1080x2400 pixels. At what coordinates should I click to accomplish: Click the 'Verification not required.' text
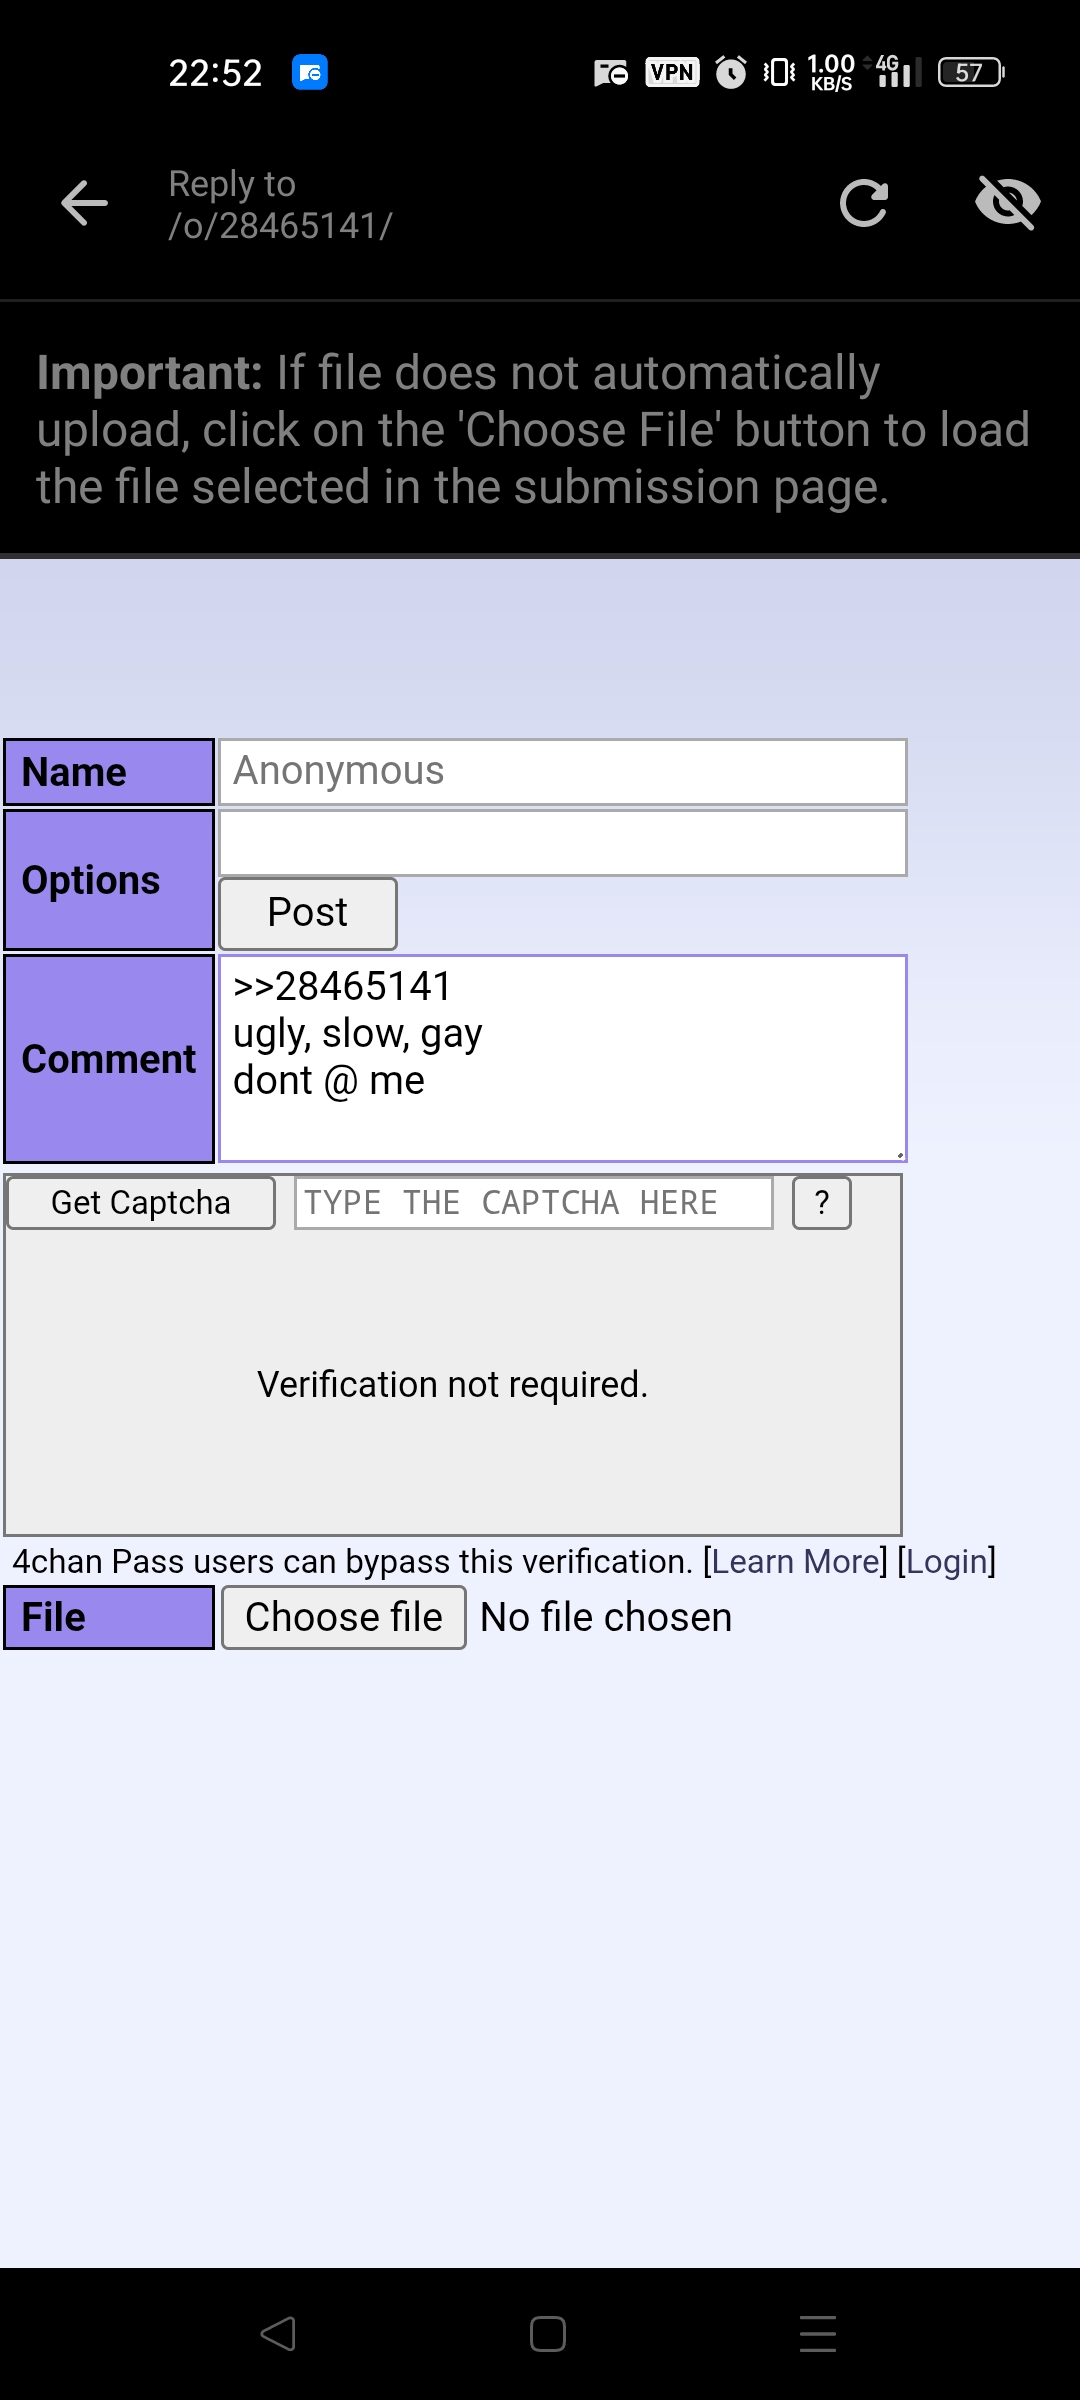pyautogui.click(x=453, y=1384)
